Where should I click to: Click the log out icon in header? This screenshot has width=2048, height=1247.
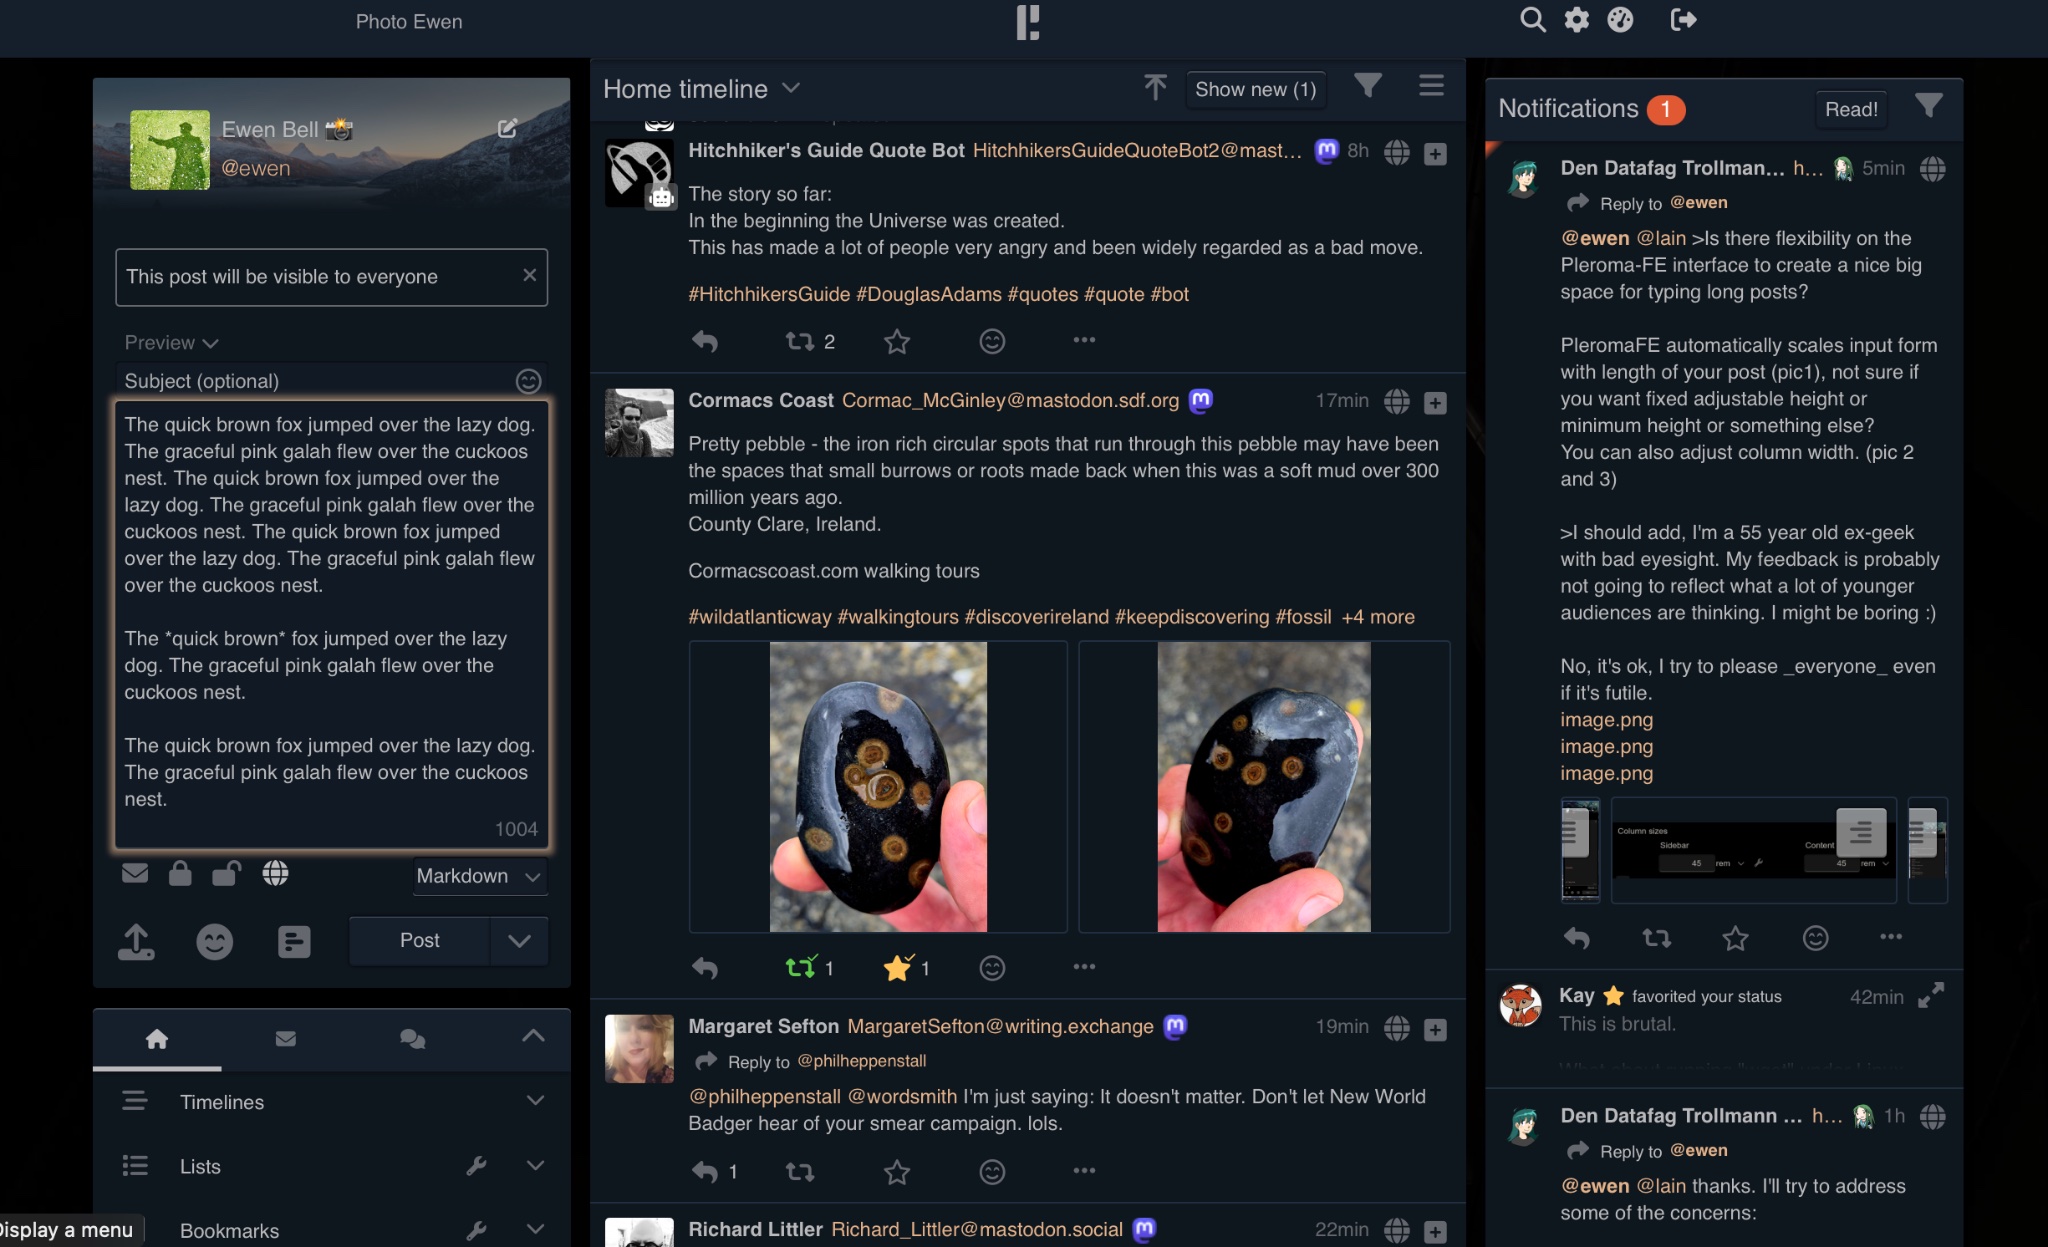pos(1683,20)
